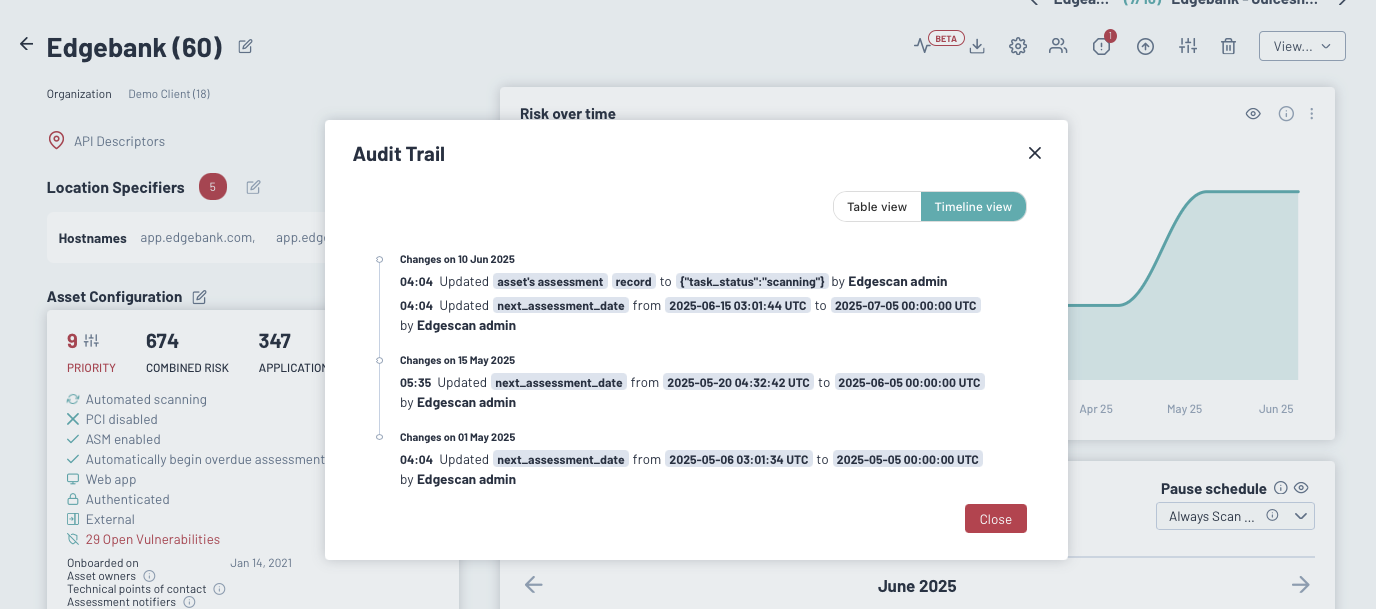The height and width of the screenshot is (609, 1376).
Task: Click the 2025-05-20 04:32:42 UTC value
Action: point(739,383)
